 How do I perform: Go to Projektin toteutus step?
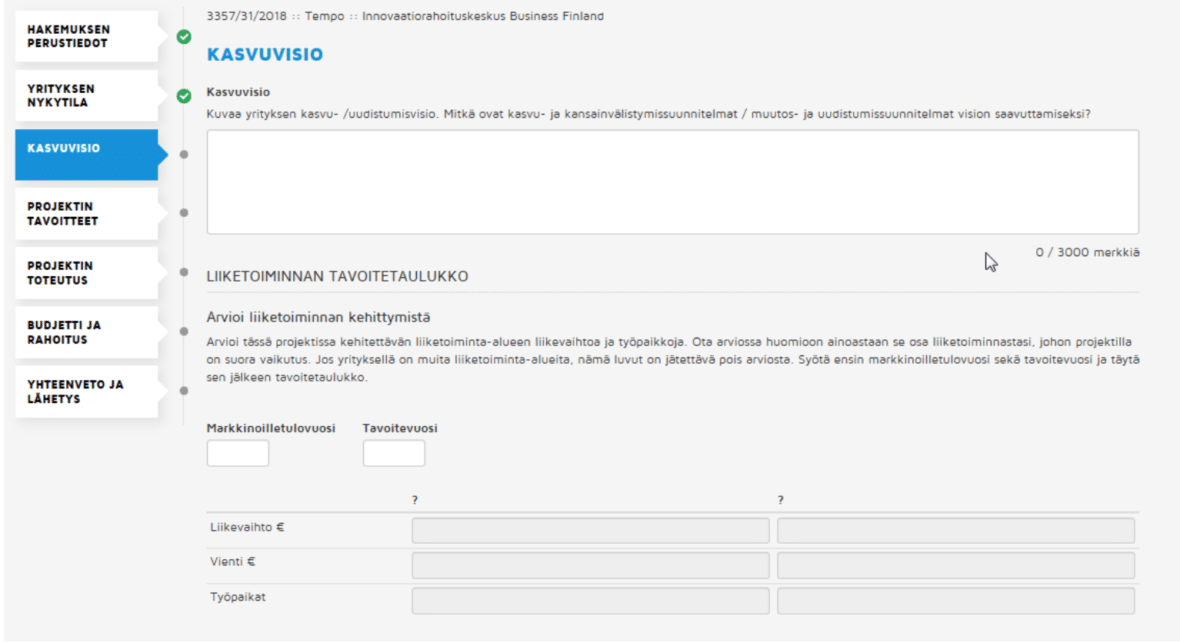coord(87,273)
